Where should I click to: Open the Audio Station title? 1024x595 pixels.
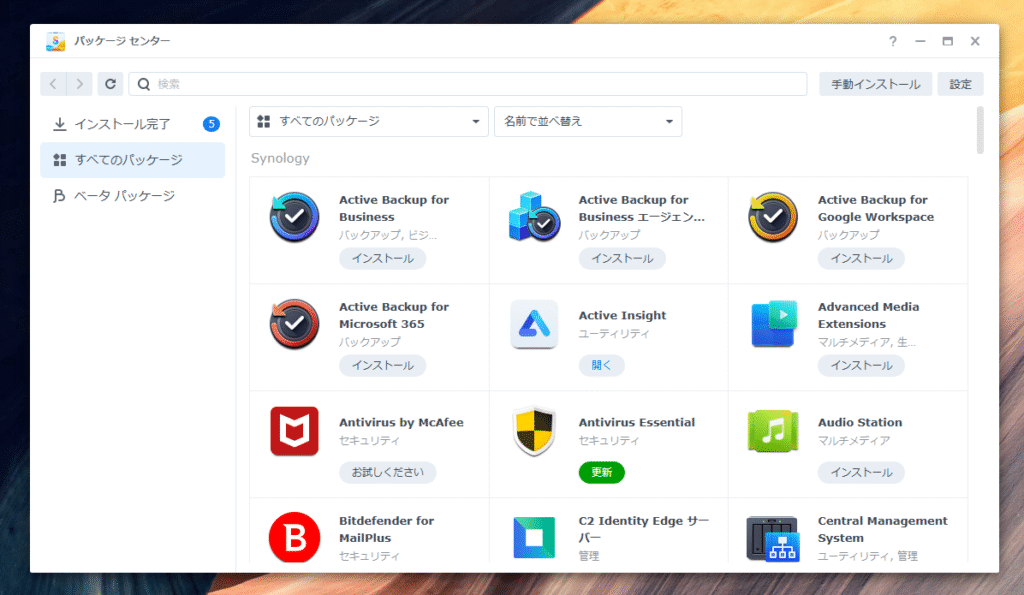(x=860, y=423)
